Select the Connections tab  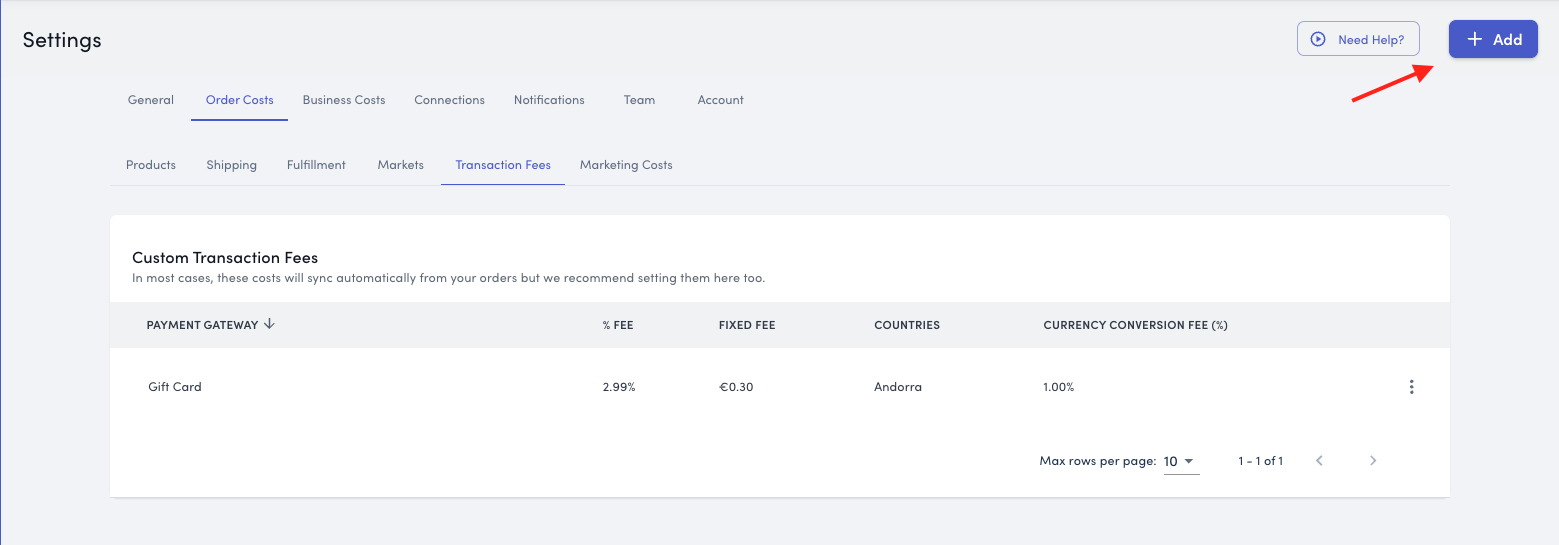tap(449, 100)
